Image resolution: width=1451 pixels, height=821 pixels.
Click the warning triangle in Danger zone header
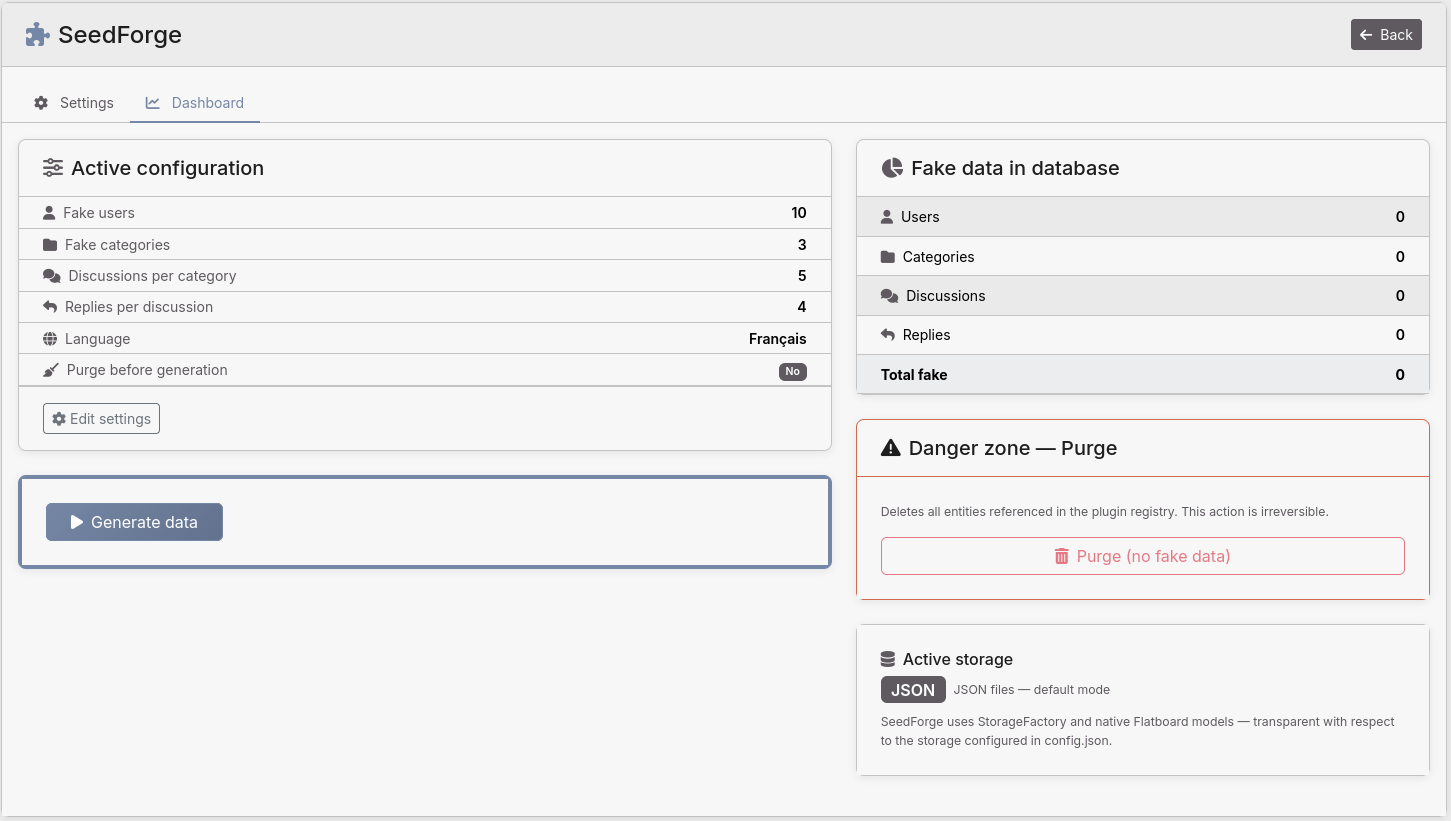tap(889, 448)
